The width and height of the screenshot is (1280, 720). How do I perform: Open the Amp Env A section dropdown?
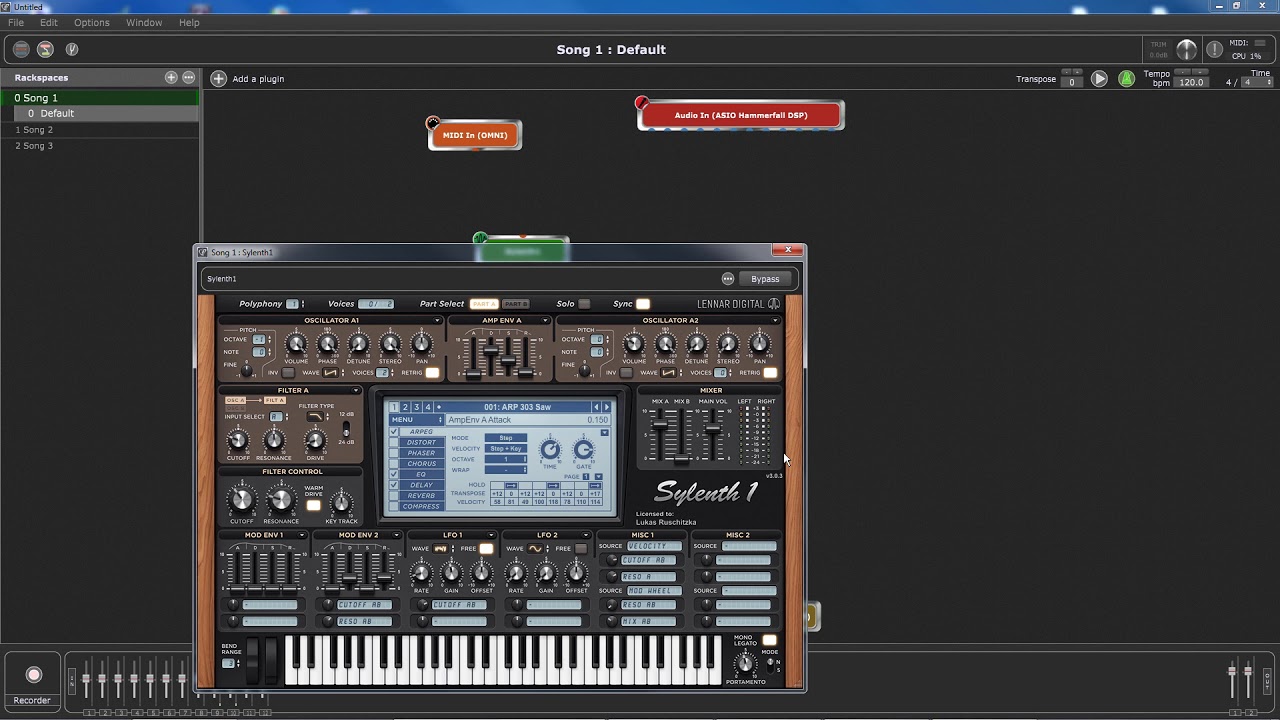(x=545, y=321)
